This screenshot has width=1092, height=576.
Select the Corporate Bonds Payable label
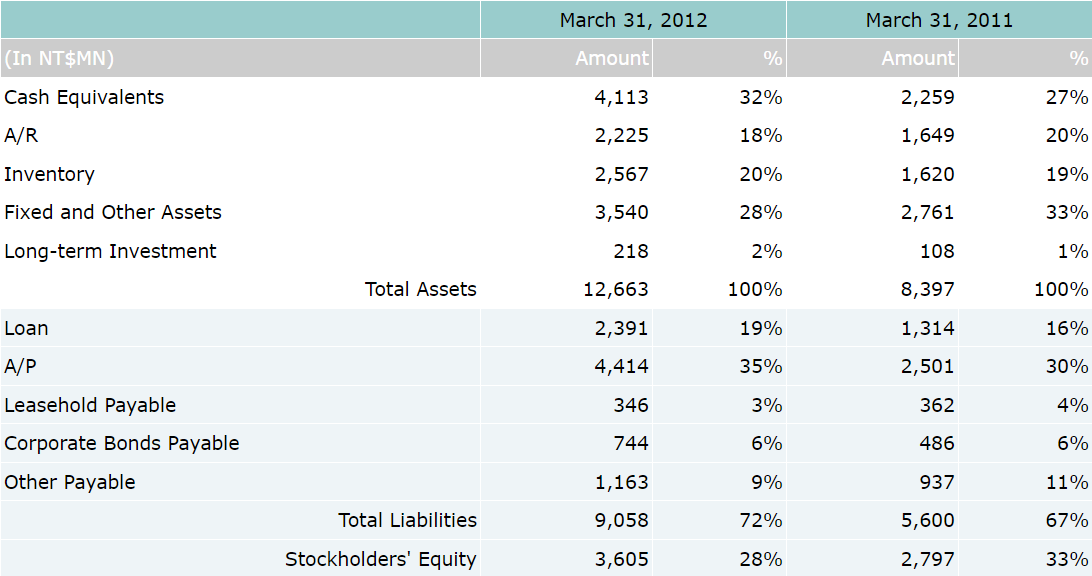(x=122, y=443)
